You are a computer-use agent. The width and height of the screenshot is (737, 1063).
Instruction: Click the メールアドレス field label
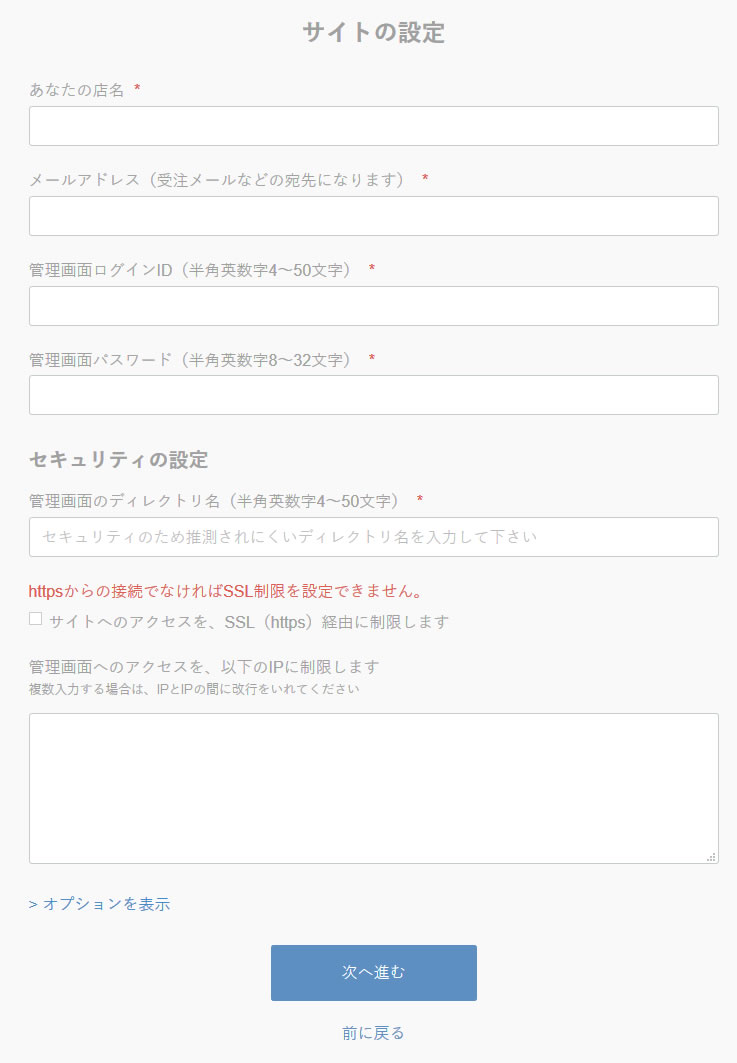click(x=217, y=180)
